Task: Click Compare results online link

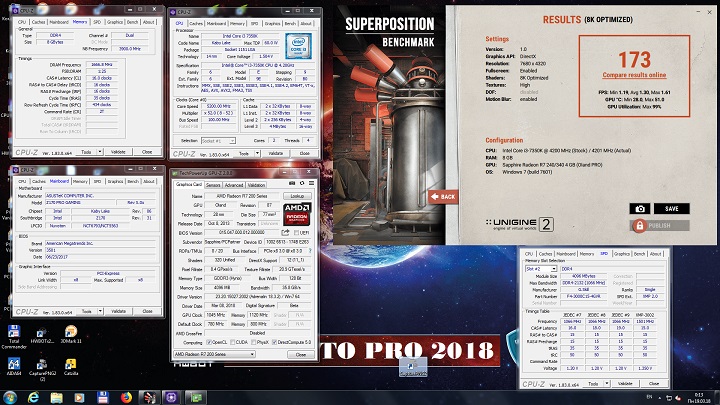Action: 634,75
